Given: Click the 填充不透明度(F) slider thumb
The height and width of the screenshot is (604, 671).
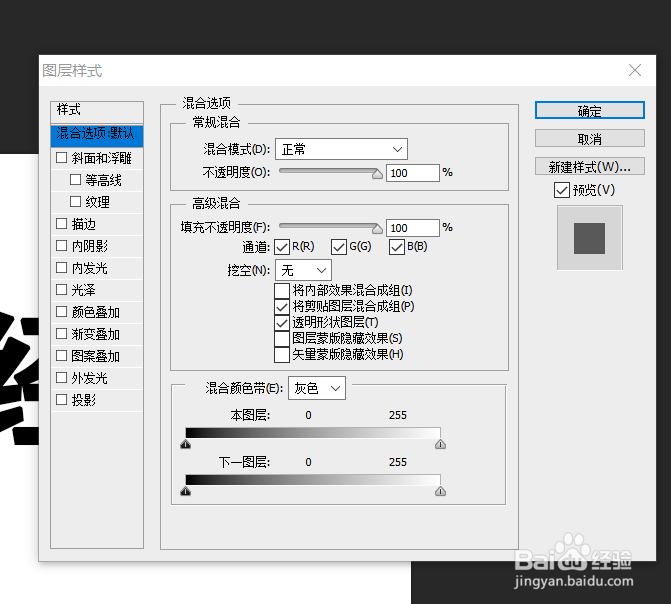Looking at the screenshot, I should (377, 229).
